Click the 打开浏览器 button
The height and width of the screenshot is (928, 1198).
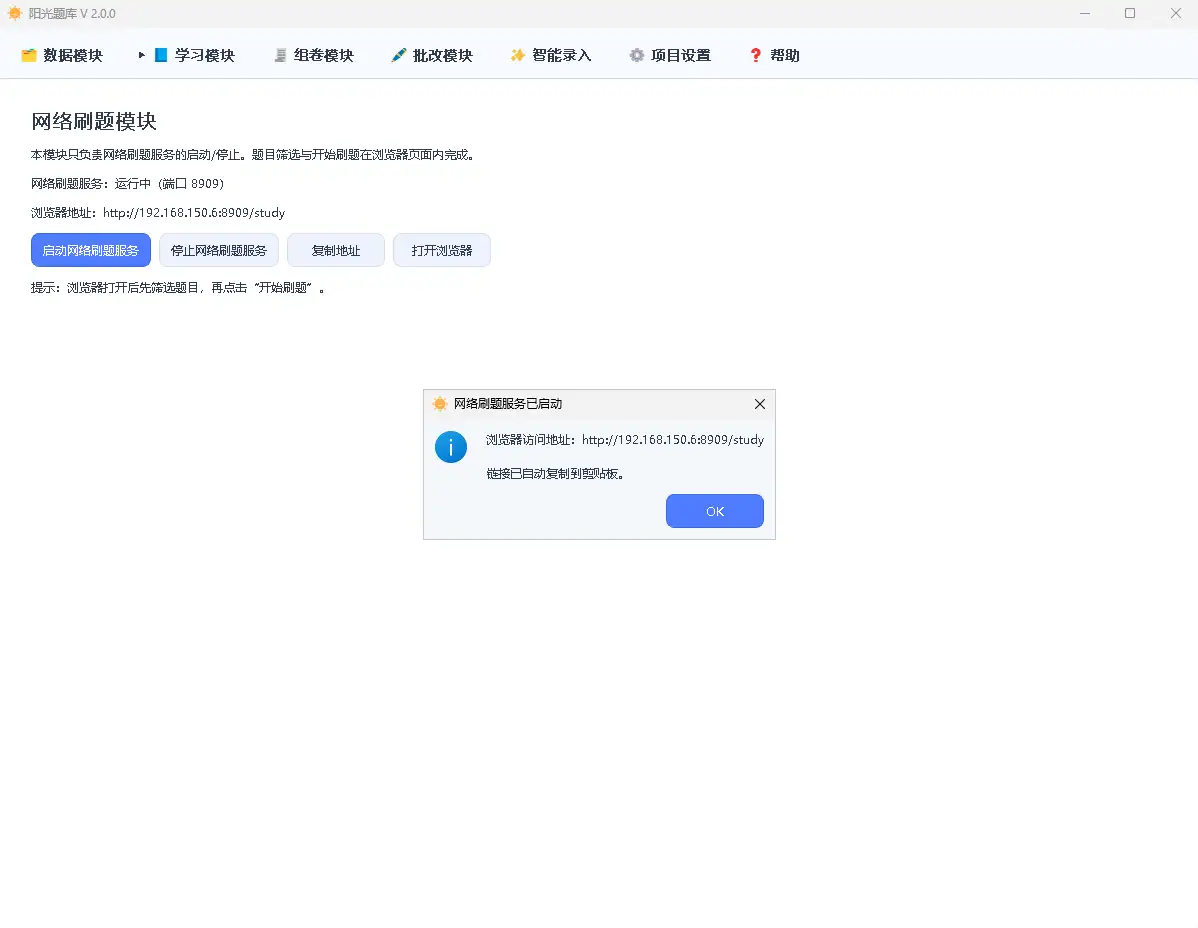click(442, 250)
